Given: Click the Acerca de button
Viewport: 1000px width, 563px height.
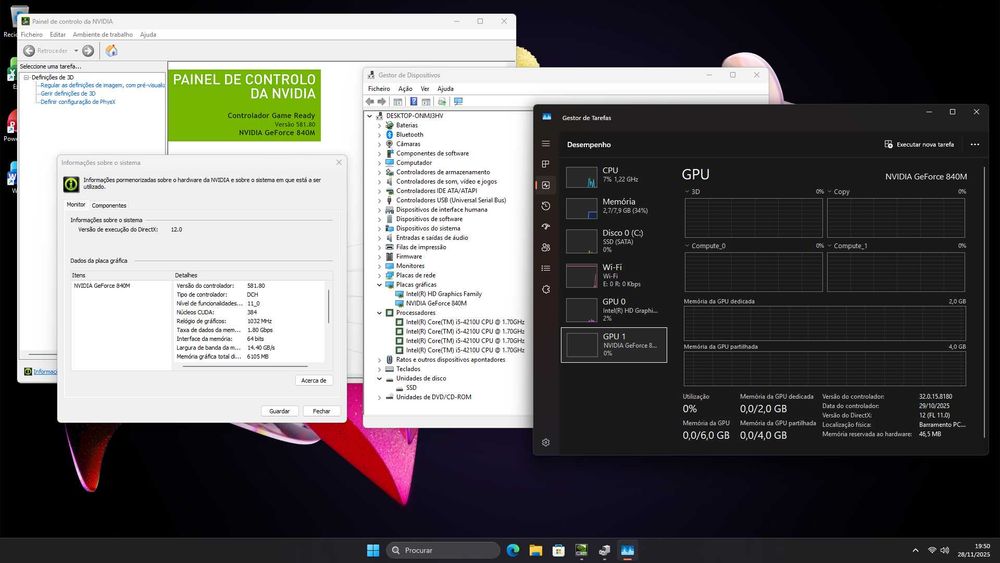Looking at the screenshot, I should pos(313,380).
